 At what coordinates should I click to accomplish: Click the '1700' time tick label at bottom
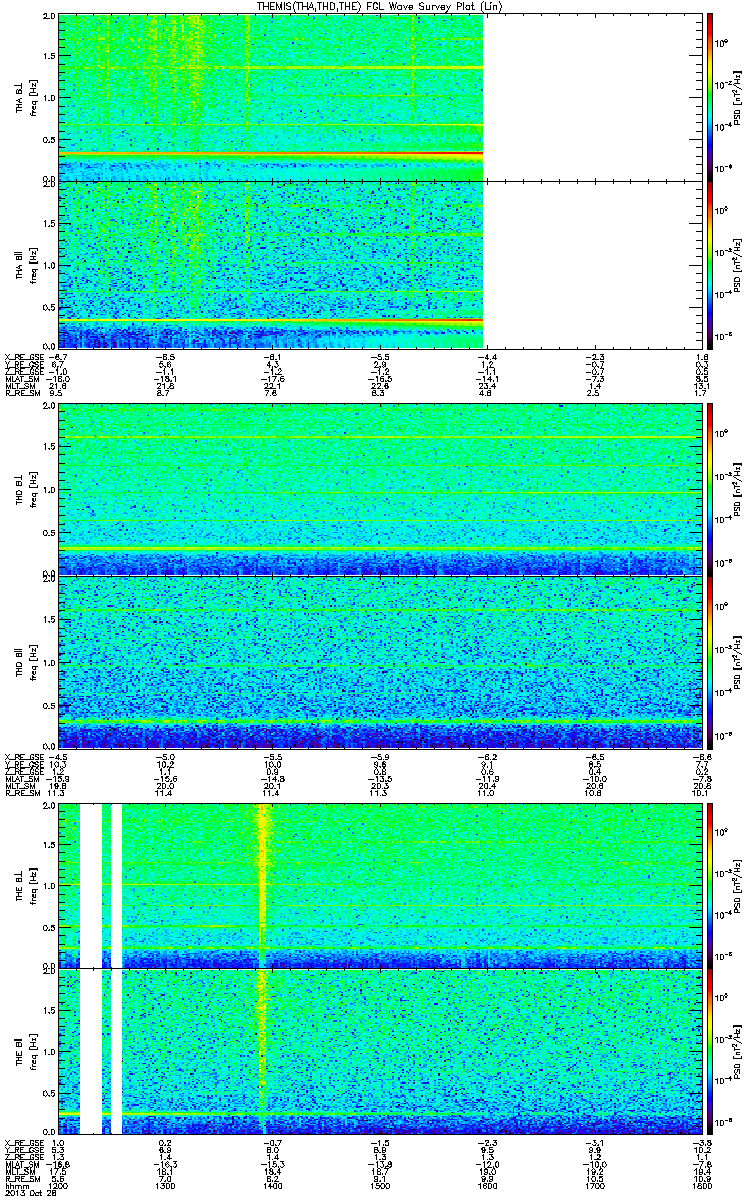593,1184
